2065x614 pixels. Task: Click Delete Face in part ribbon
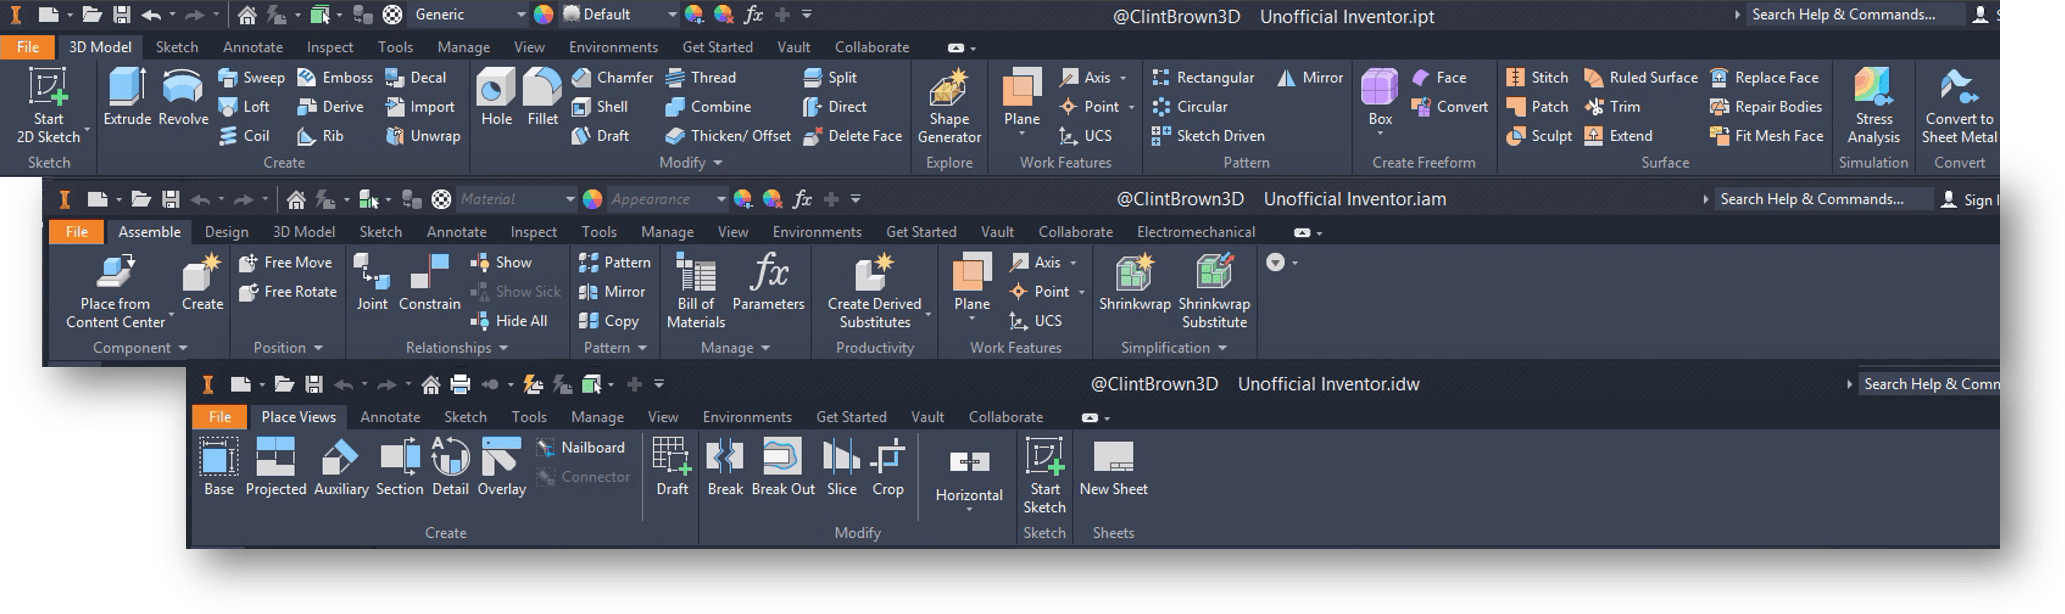click(x=853, y=135)
